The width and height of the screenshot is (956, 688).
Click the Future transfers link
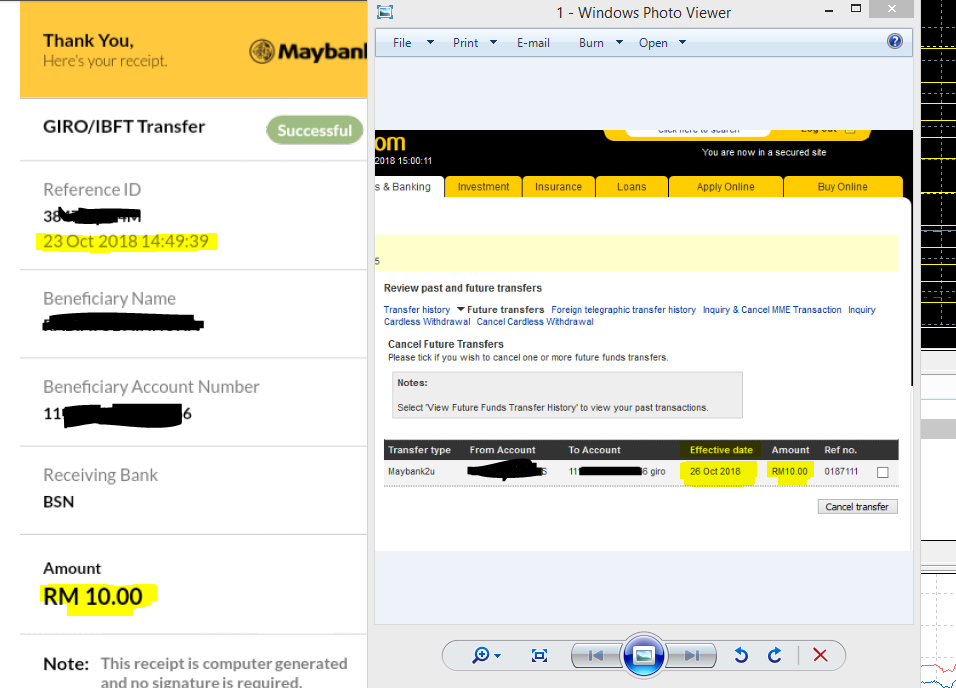[505, 310]
